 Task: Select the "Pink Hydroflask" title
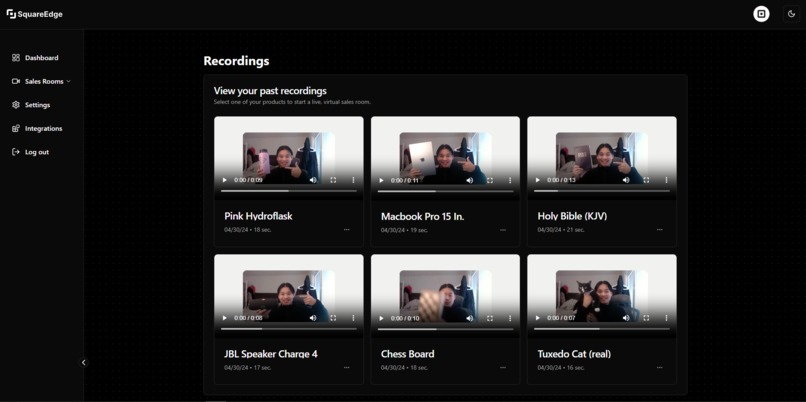[x=258, y=216]
